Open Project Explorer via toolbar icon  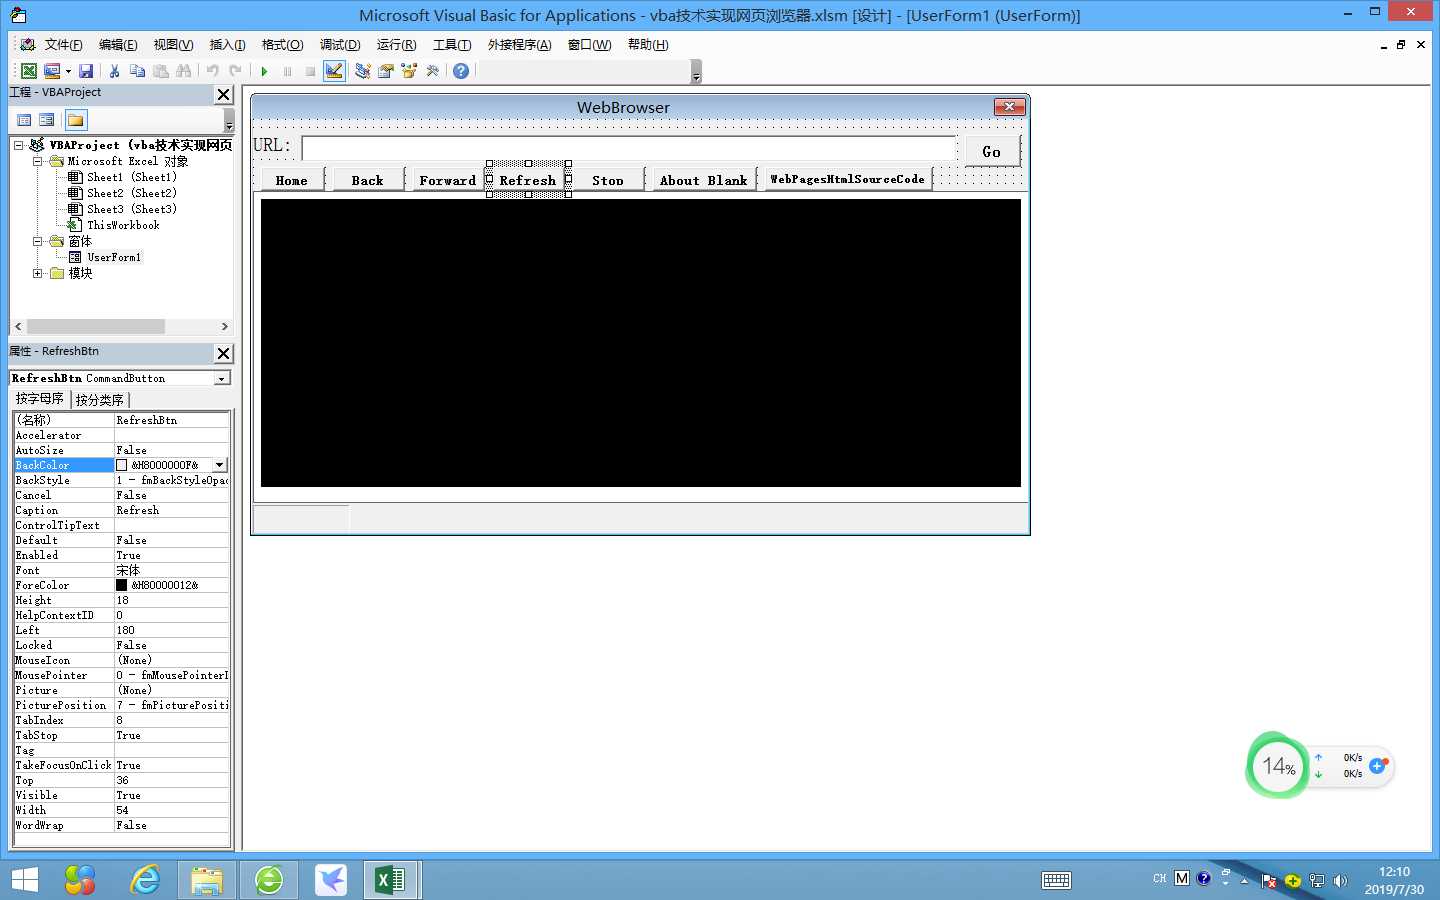point(362,71)
